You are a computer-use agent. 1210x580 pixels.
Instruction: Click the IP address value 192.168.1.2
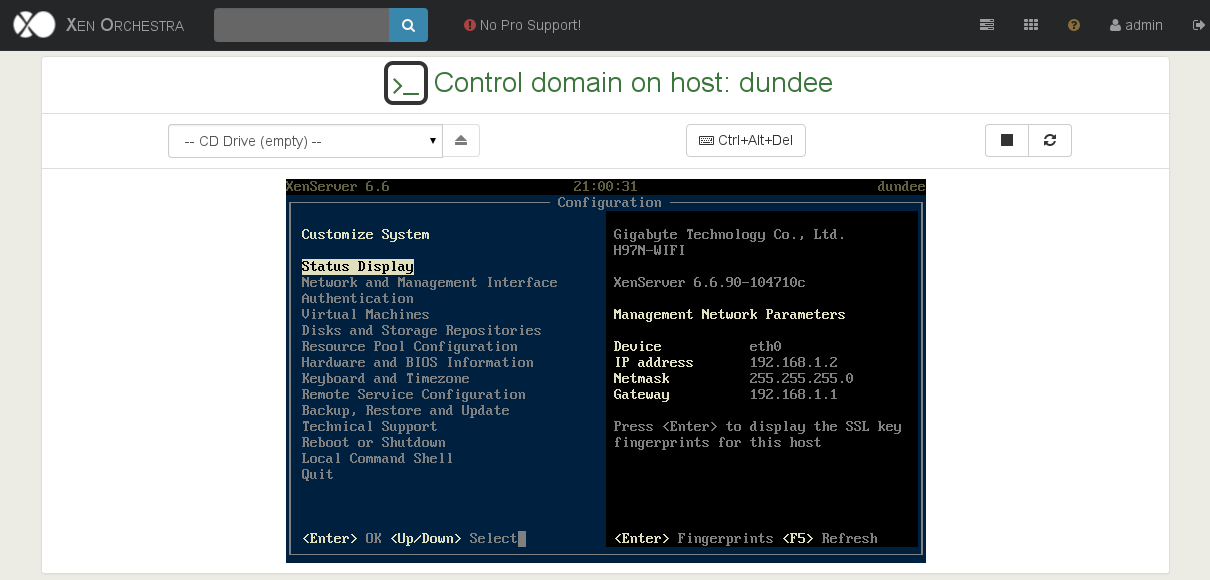point(794,363)
